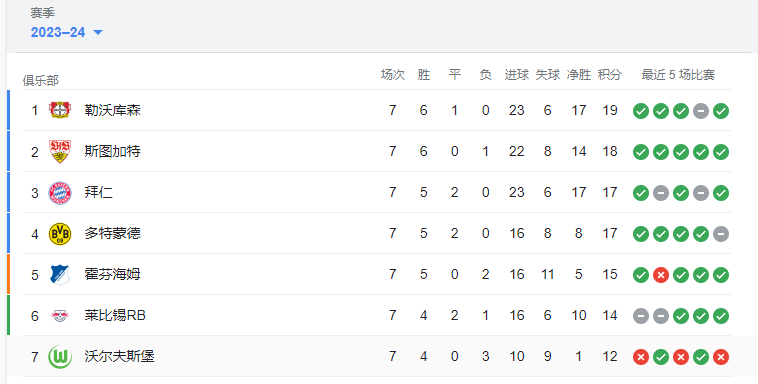The height and width of the screenshot is (384, 758).
Task: Click Hoffenheim's red loss result icon
Action: click(x=661, y=275)
